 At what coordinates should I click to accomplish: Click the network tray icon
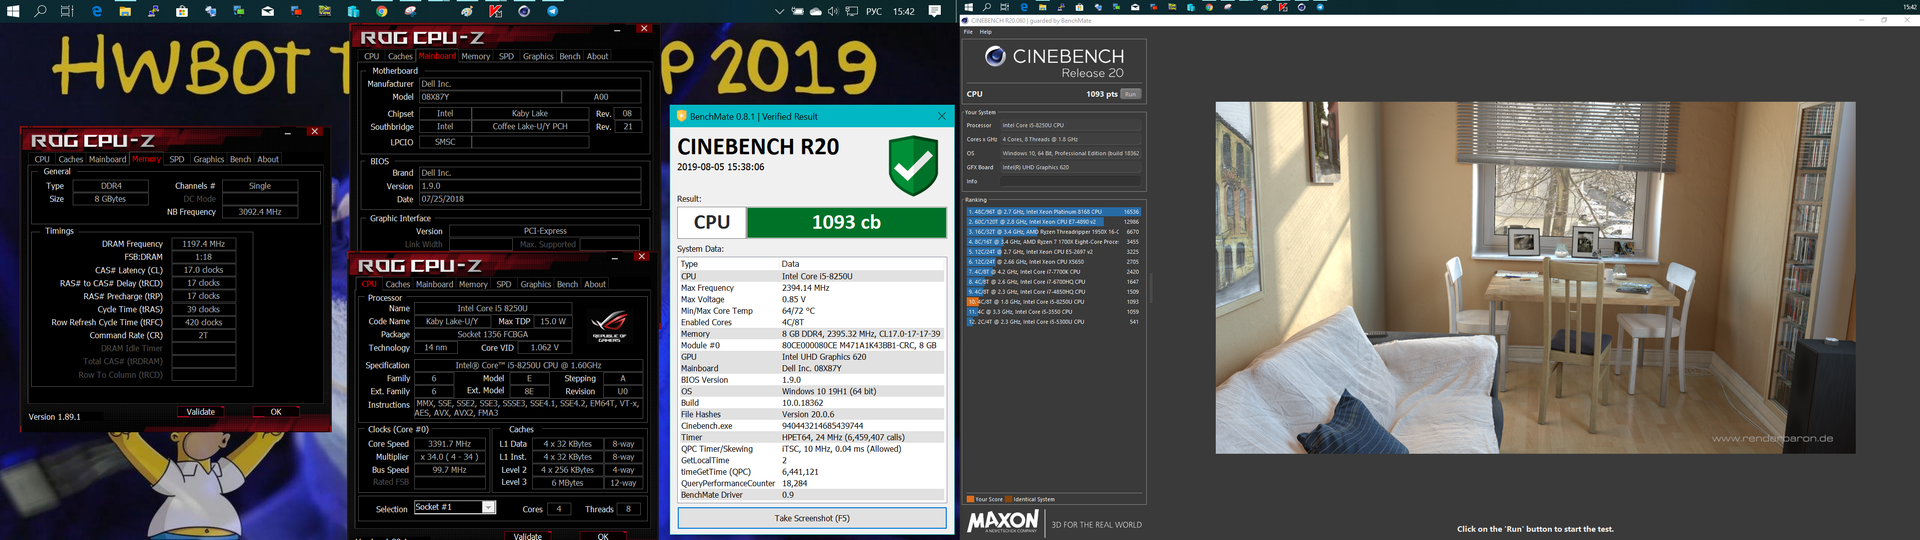pyautogui.click(x=851, y=12)
